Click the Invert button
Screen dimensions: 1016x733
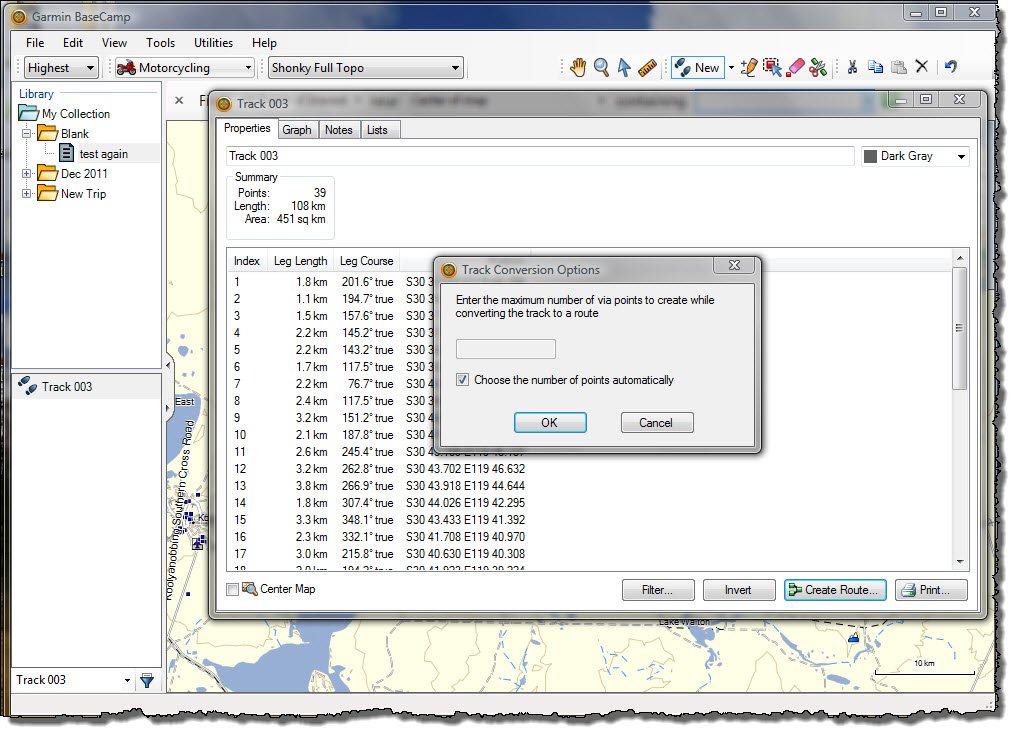pyautogui.click(x=739, y=590)
